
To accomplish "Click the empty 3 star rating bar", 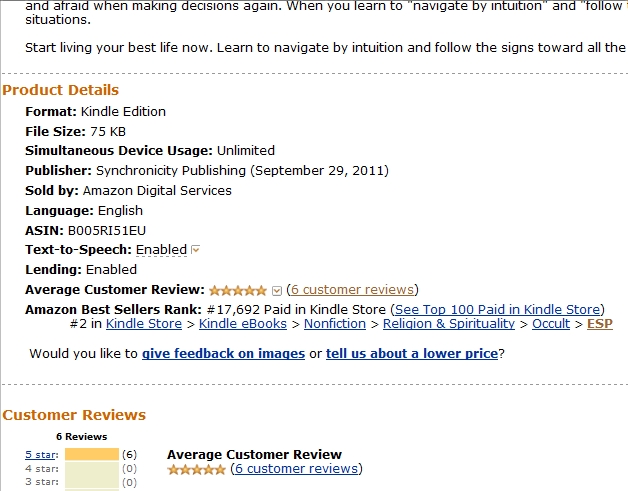I will click(x=92, y=482).
